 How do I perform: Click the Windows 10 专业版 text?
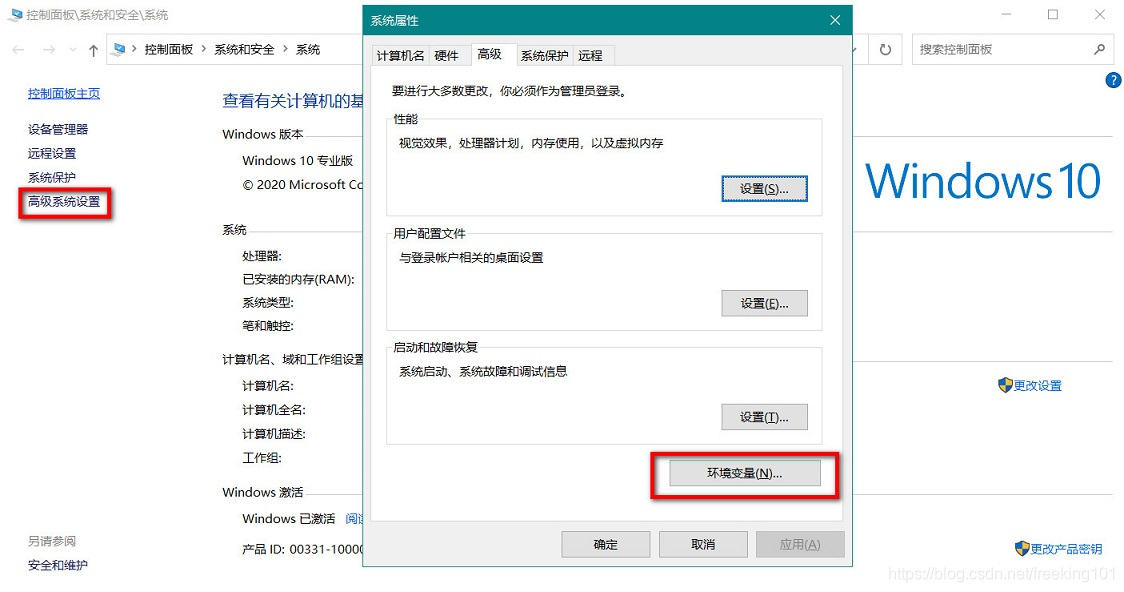[297, 161]
